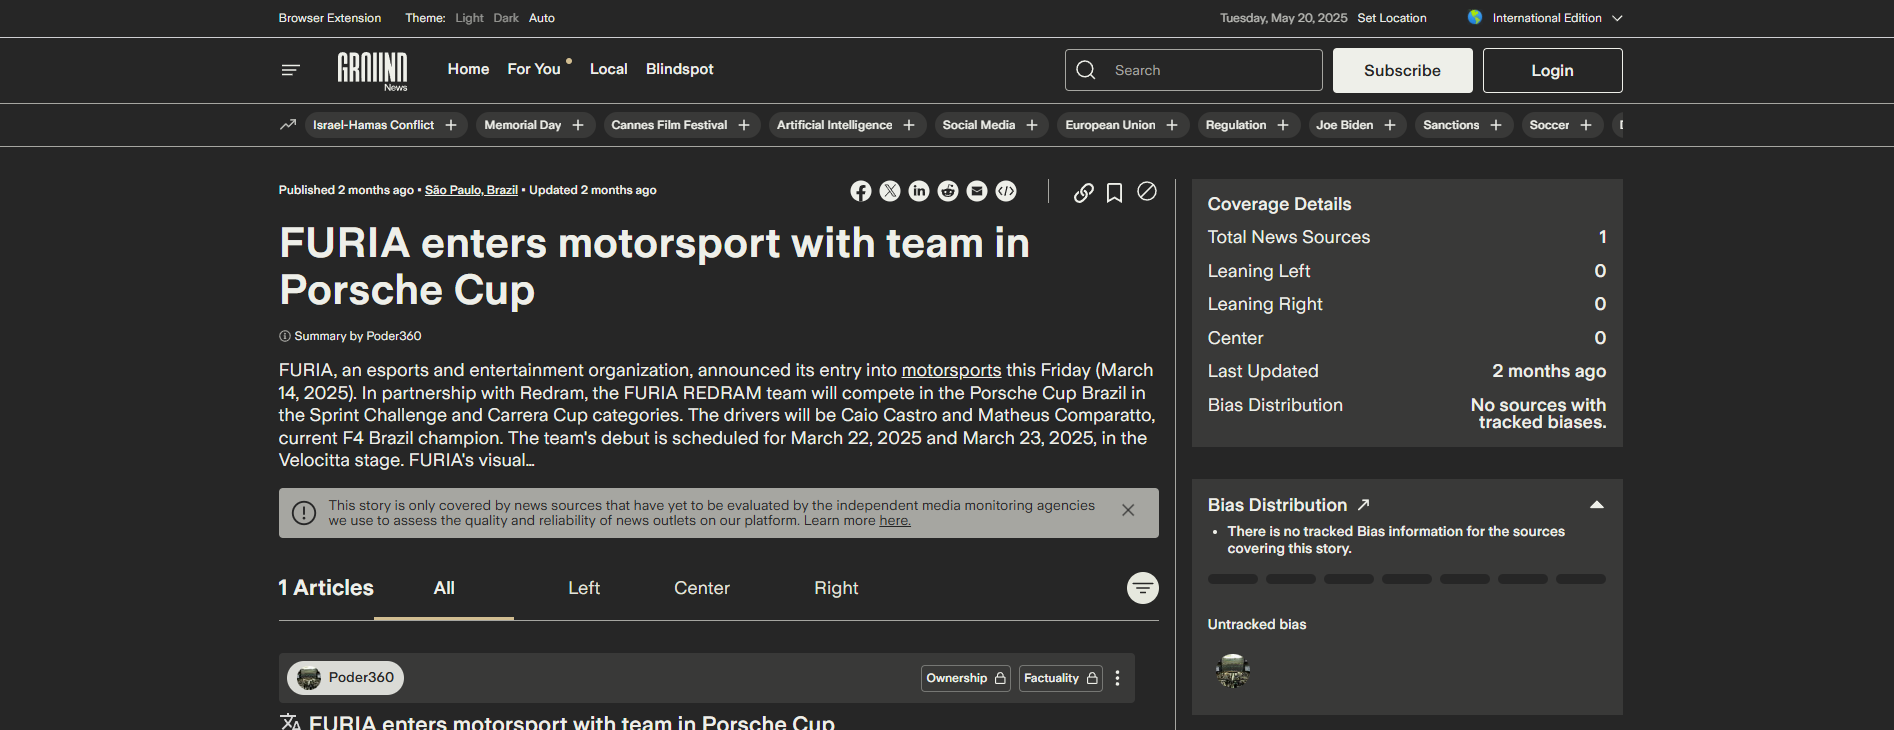This screenshot has height=730, width=1894.
Task: Open the Blindspot section
Action: [x=680, y=69]
